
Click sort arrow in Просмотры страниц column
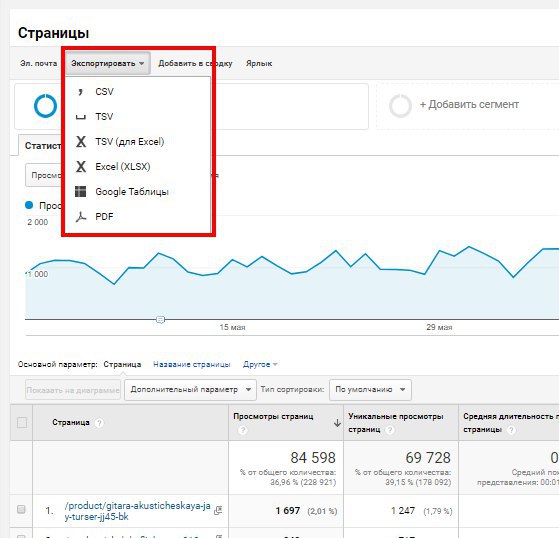tap(337, 423)
